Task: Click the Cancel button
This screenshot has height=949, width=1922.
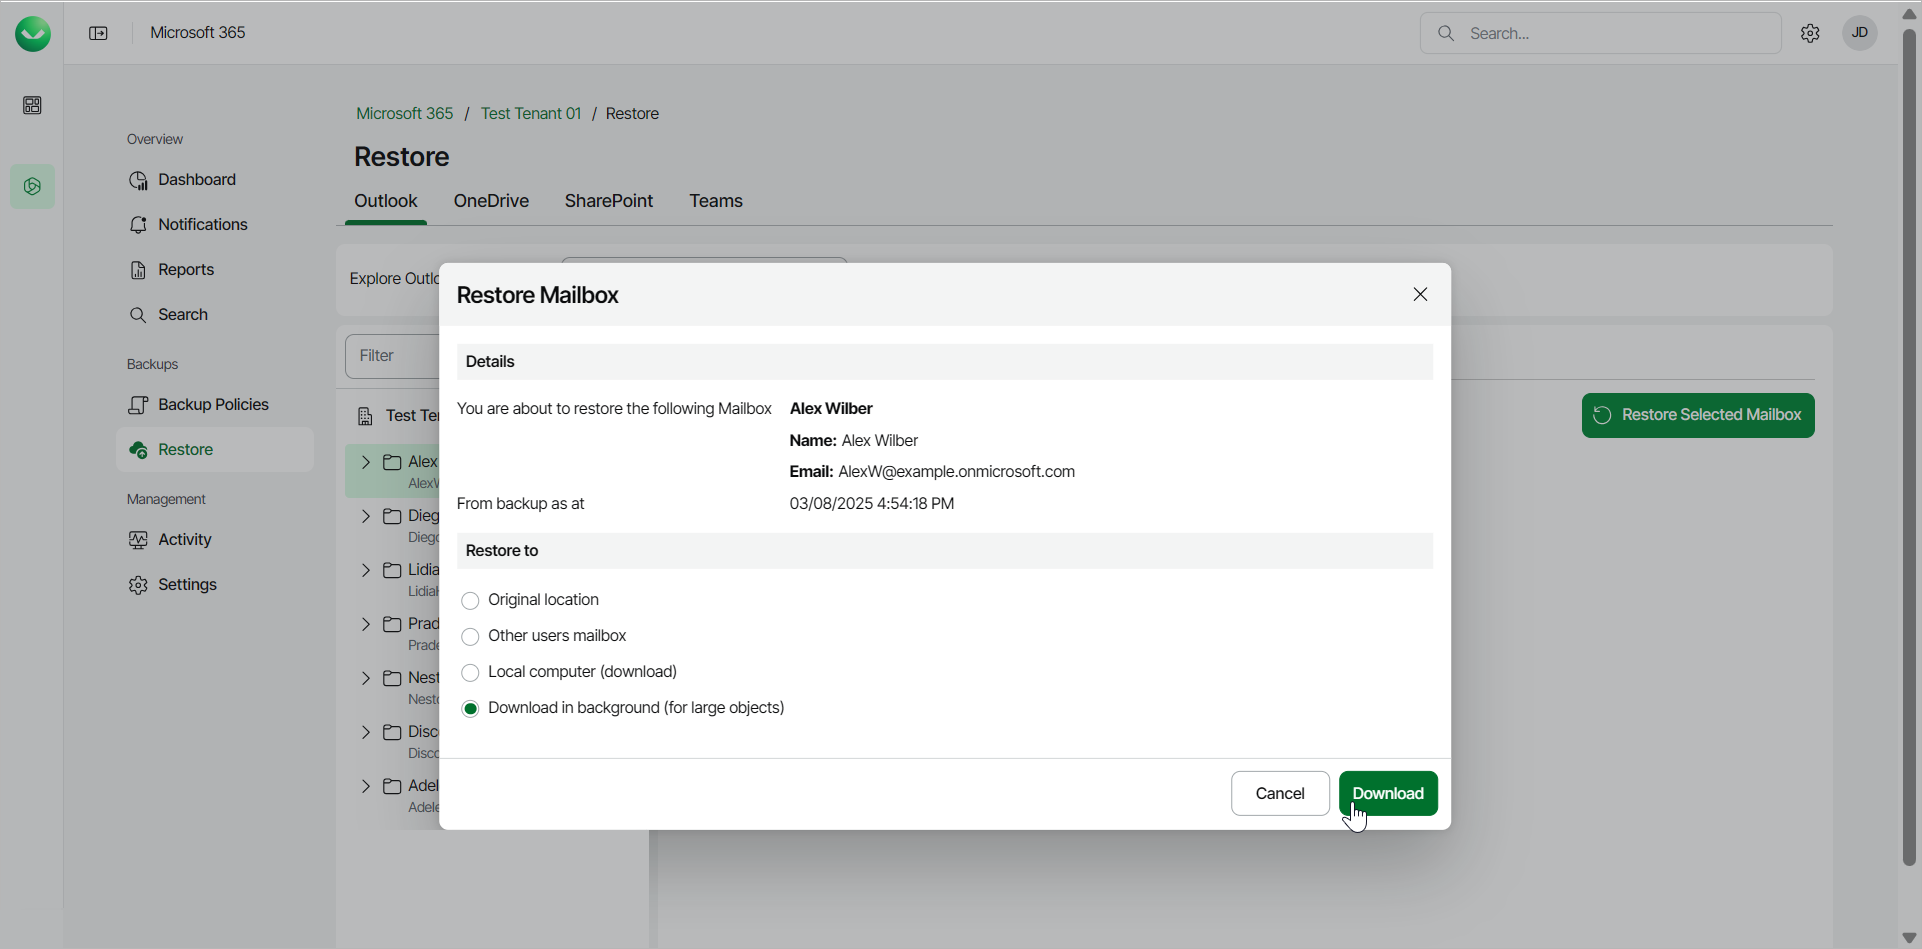Action: tap(1280, 794)
